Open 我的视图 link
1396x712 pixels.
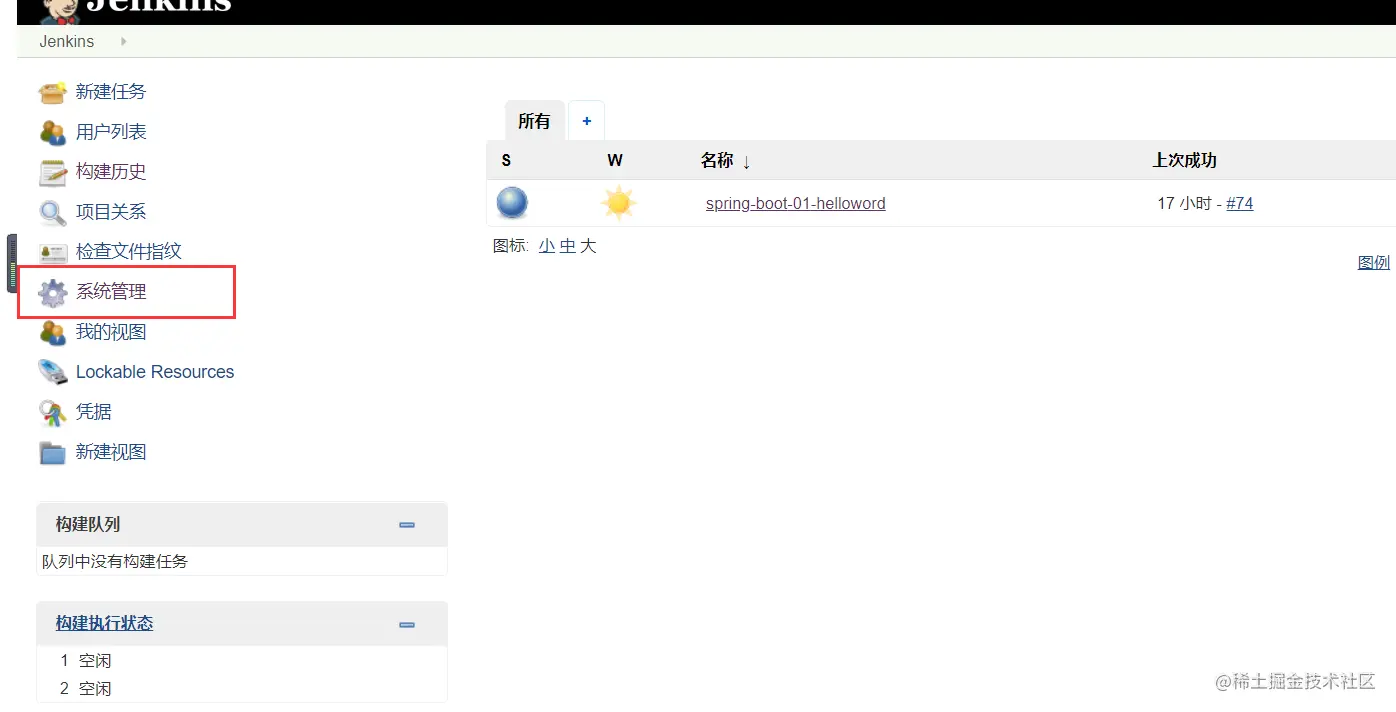[111, 332]
